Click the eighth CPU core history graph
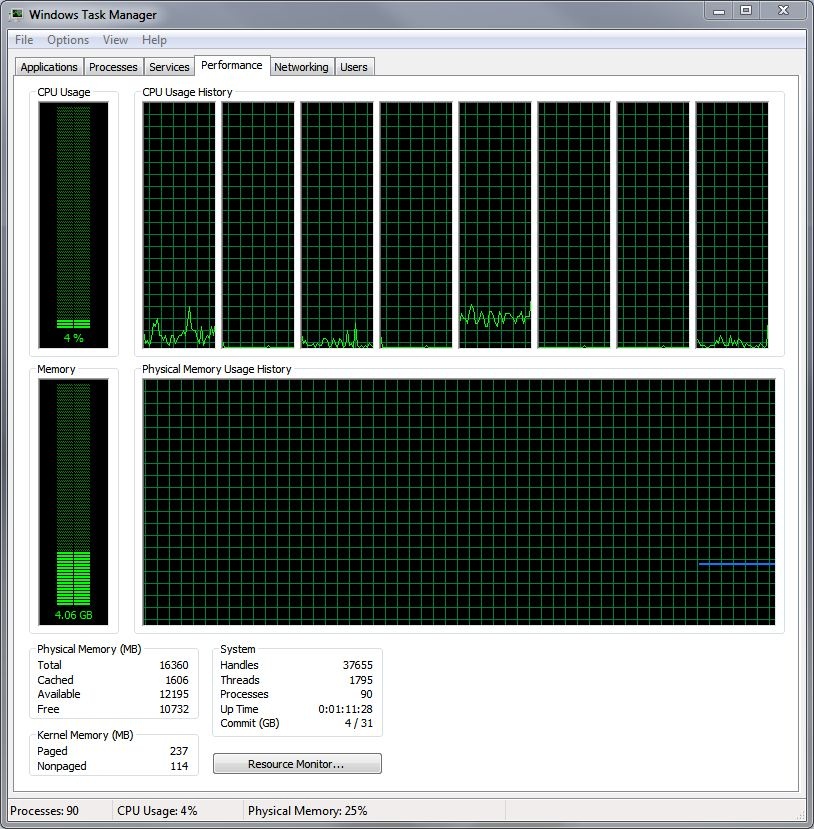 [732, 225]
